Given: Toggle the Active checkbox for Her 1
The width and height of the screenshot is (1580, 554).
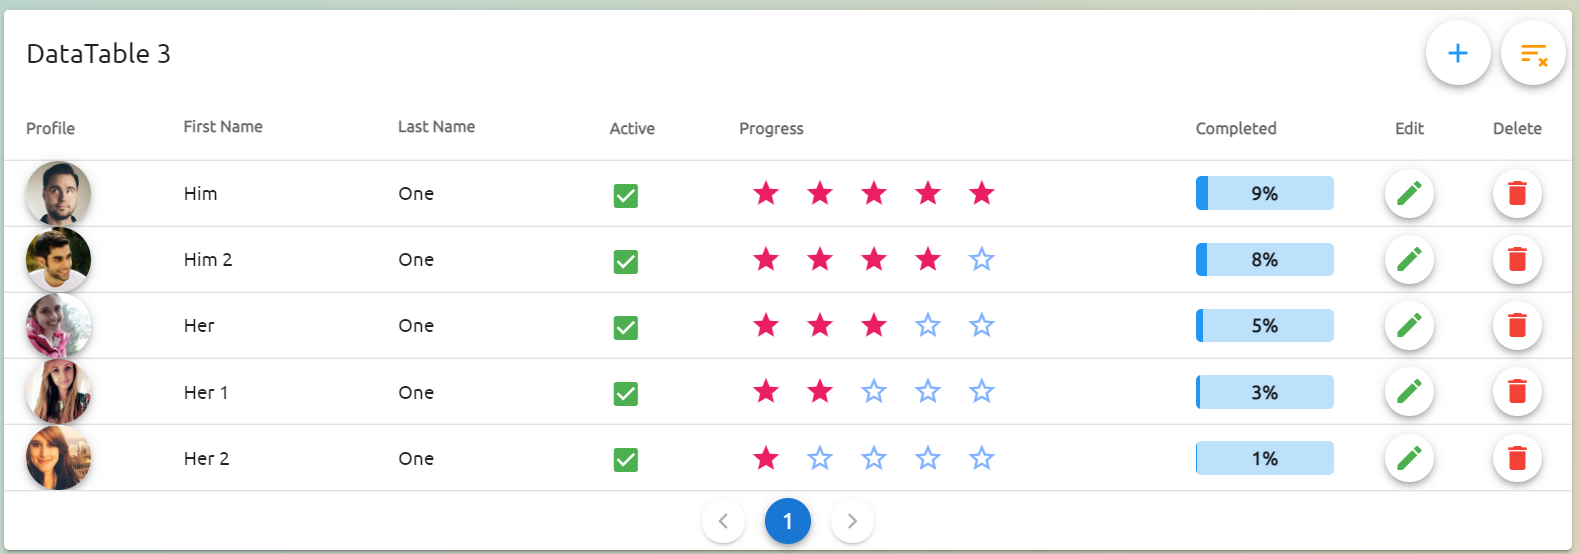Looking at the screenshot, I should 626,394.
